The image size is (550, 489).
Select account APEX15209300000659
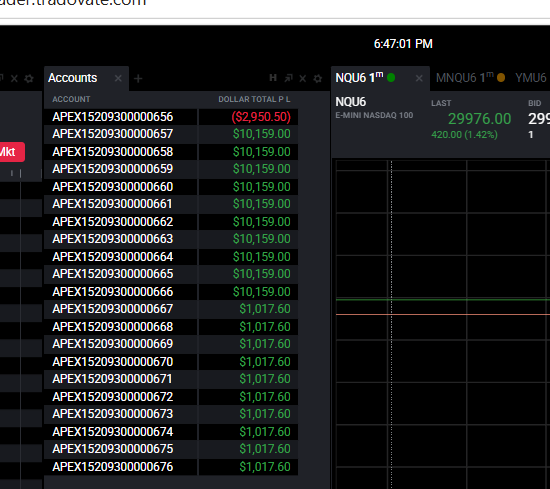click(x=113, y=169)
